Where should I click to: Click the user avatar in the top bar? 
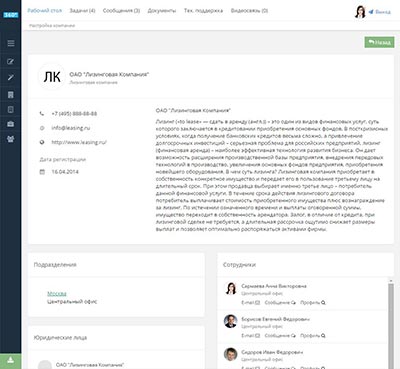coord(360,12)
